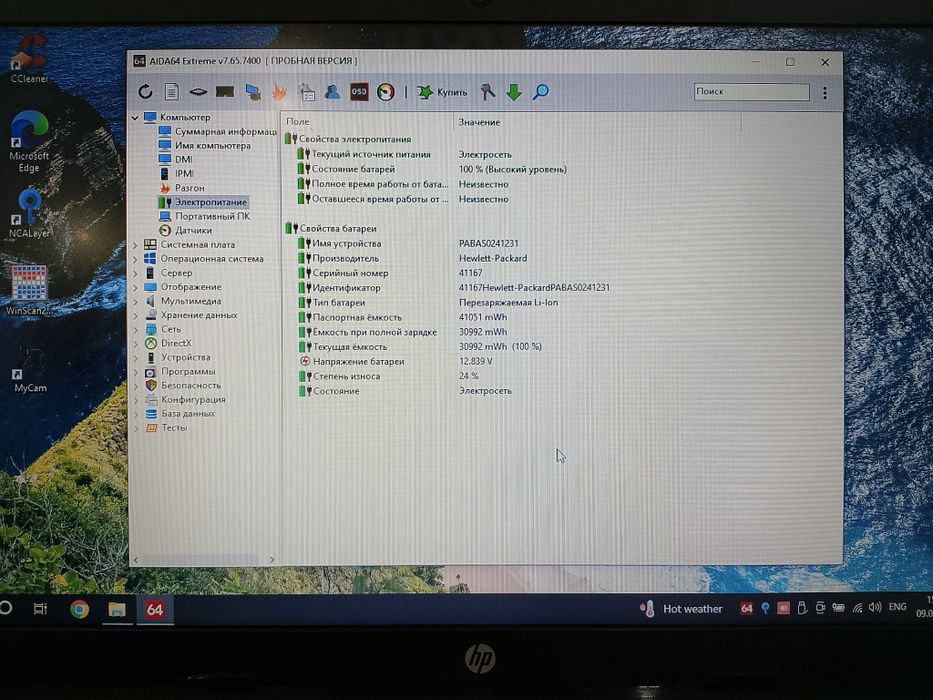The width and height of the screenshot is (933, 700).
Task: Select the Текущий источник питания row
Action: tap(405, 155)
